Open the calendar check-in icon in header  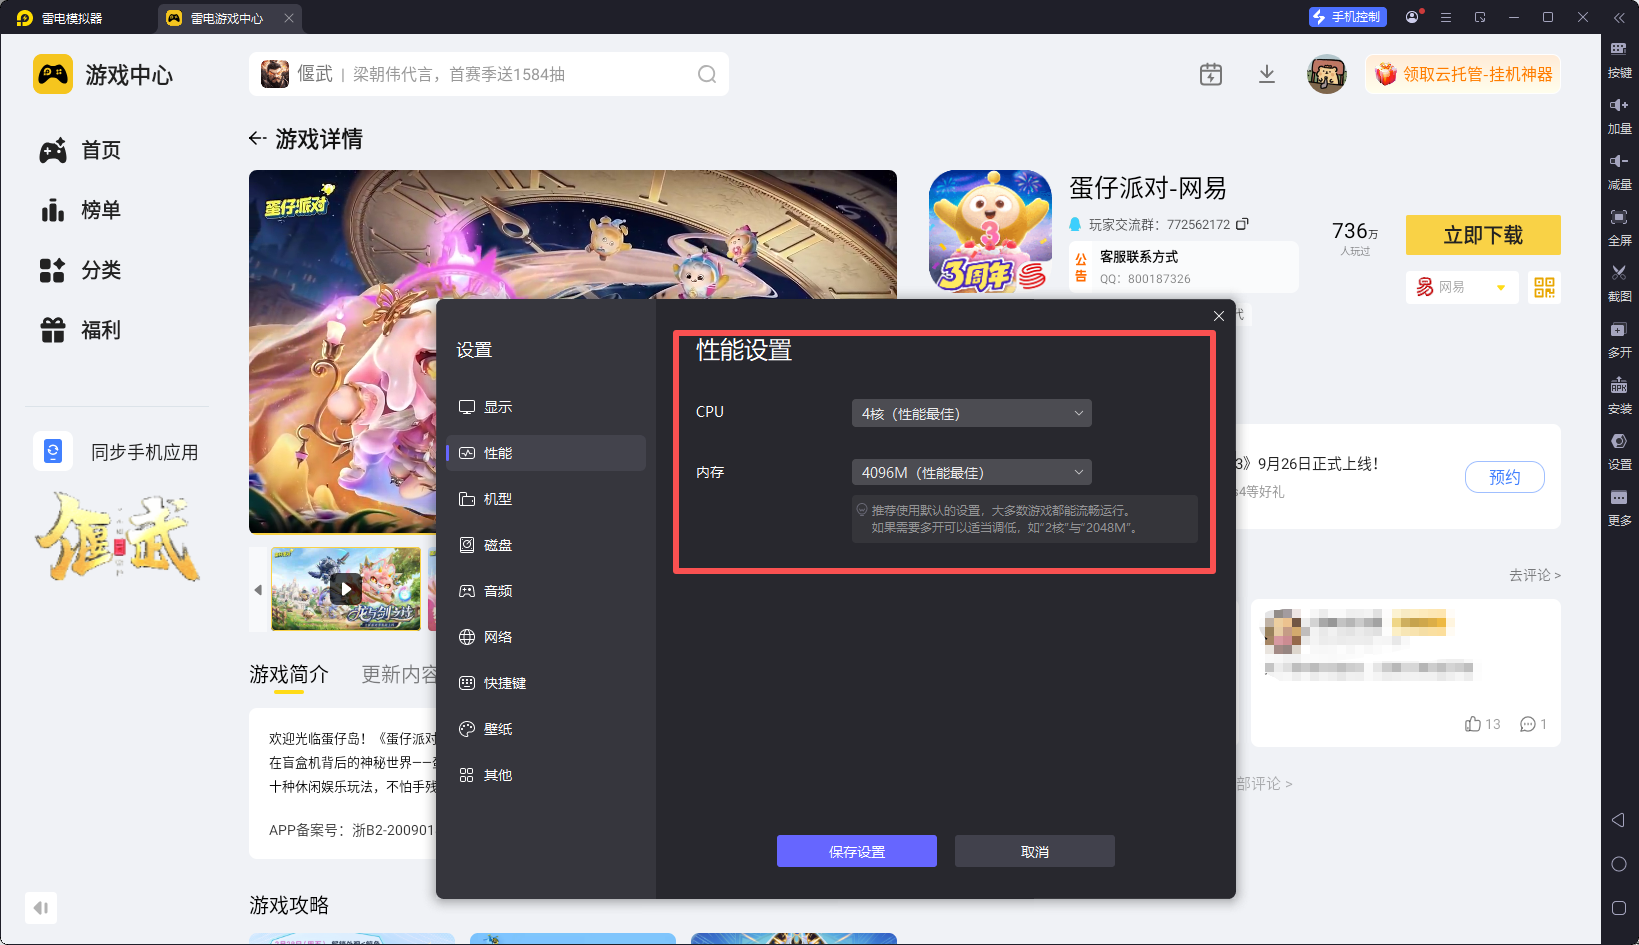tap(1211, 74)
